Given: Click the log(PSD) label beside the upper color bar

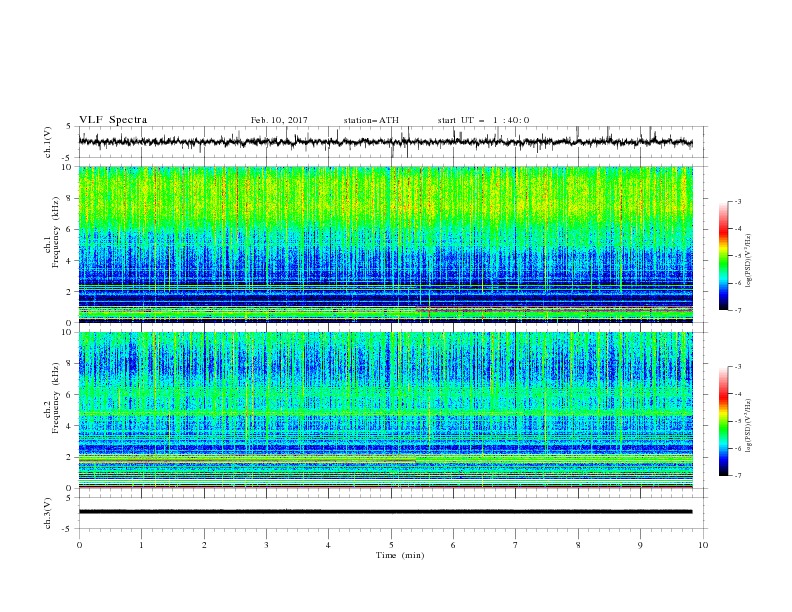Looking at the screenshot, I should [x=748, y=261].
